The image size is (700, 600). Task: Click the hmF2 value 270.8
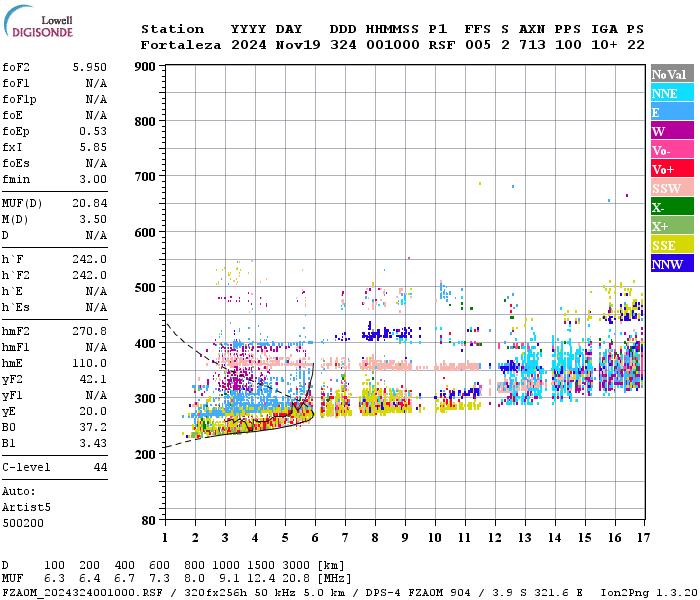pos(90,331)
